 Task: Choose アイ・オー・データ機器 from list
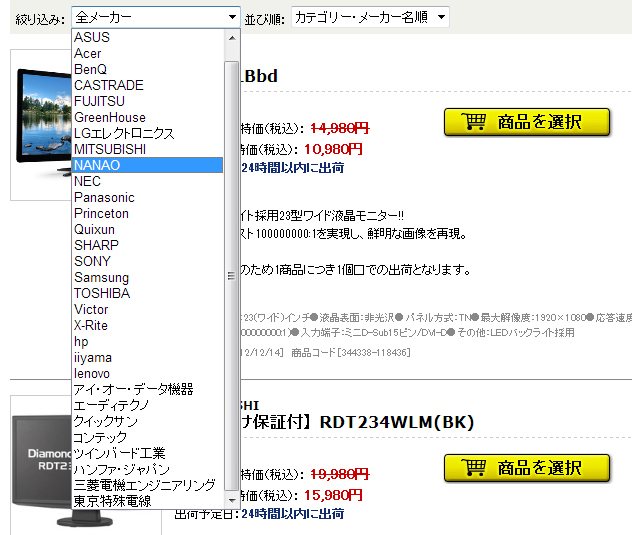click(148, 389)
